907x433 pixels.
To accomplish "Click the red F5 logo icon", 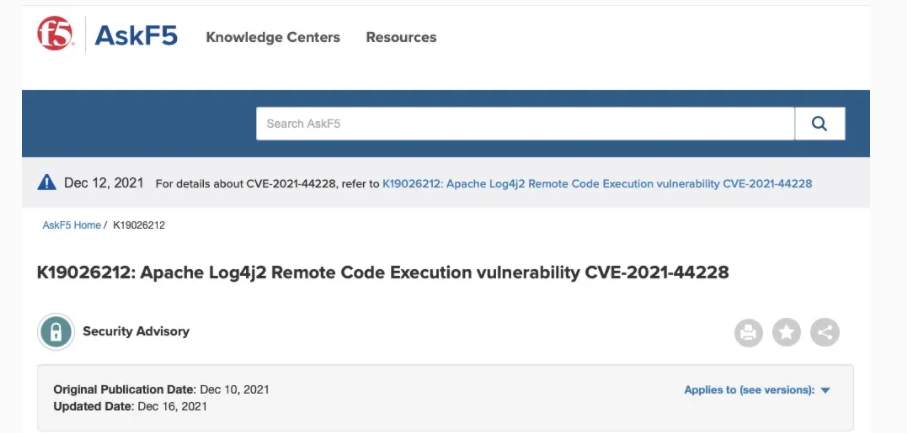I will 54,35.
